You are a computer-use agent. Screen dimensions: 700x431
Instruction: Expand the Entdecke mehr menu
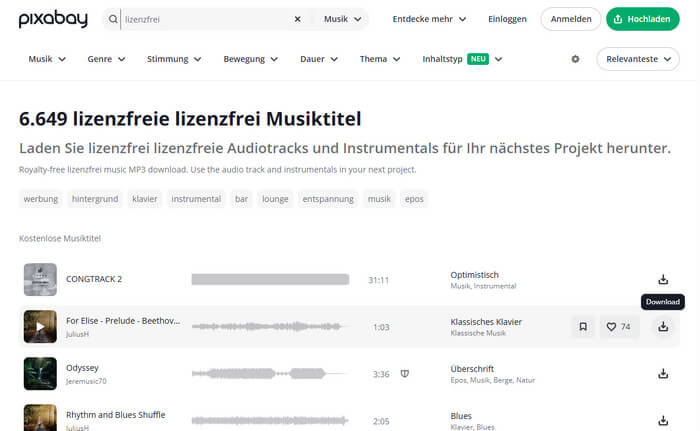tap(429, 19)
